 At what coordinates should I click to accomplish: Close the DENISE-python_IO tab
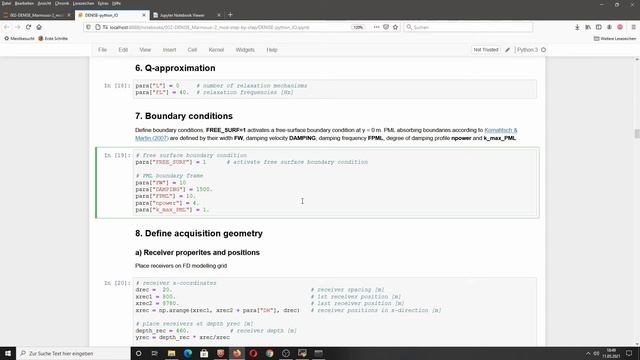point(144,15)
